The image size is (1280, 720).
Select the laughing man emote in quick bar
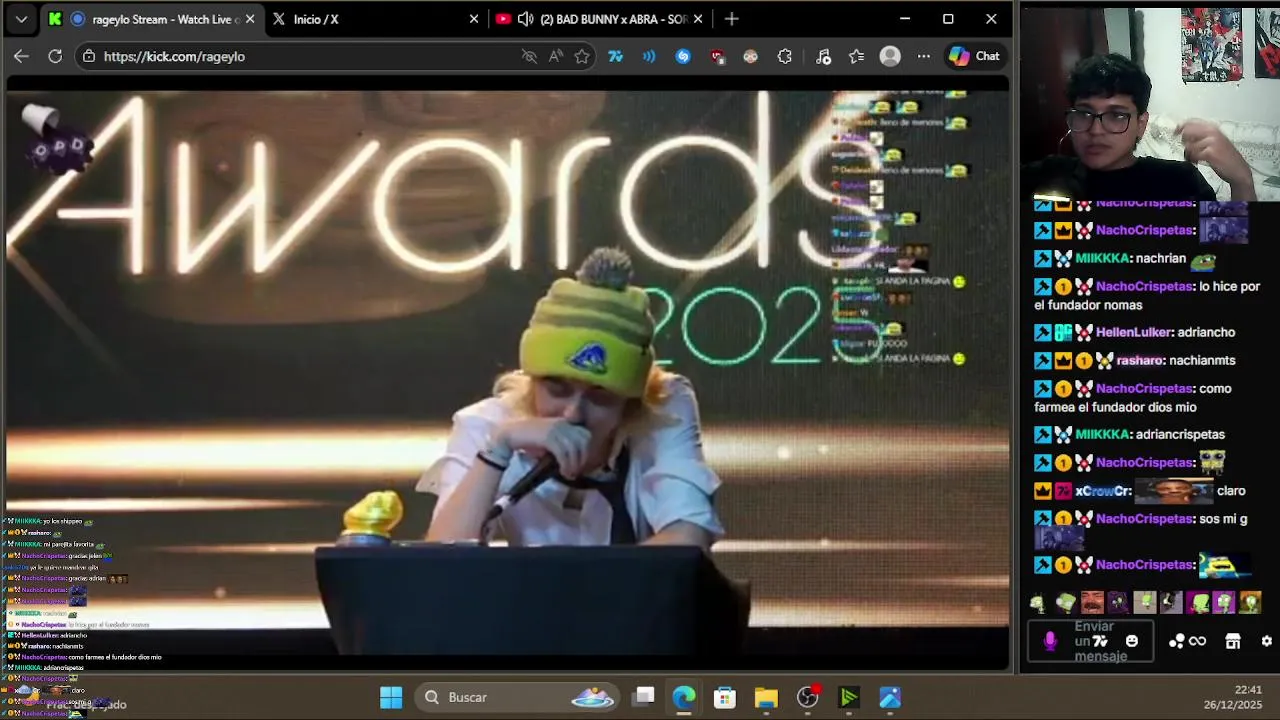(1091, 602)
